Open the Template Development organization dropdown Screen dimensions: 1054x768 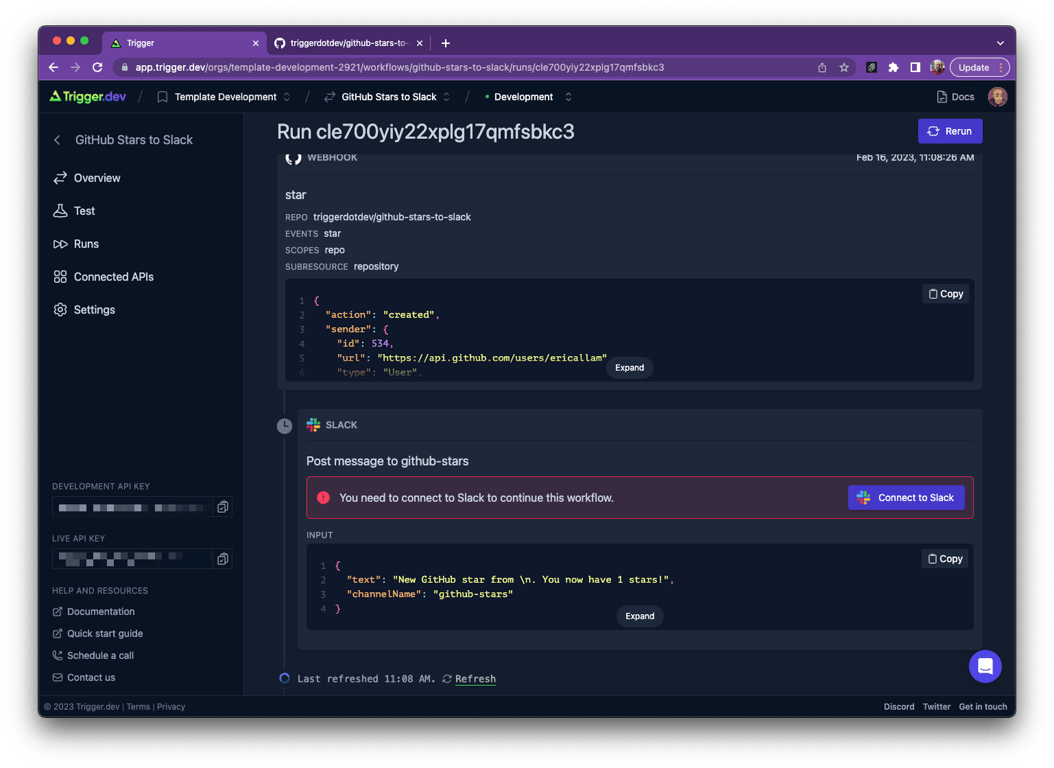click(224, 97)
